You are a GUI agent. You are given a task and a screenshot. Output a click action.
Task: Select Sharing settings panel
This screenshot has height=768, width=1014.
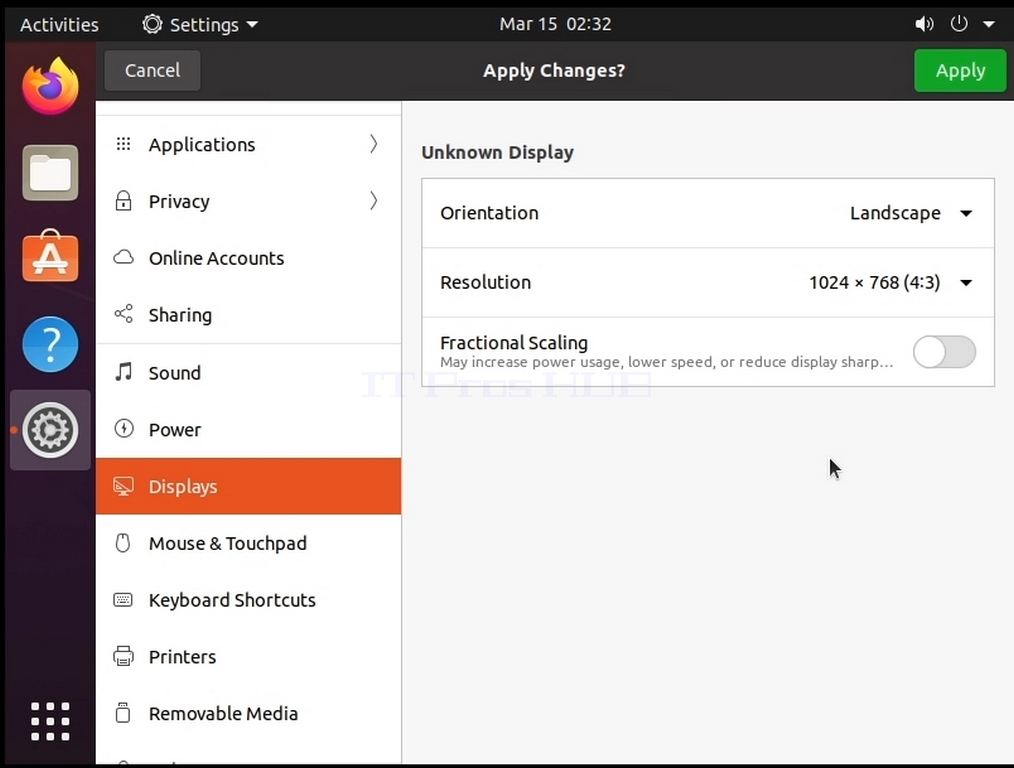pyautogui.click(x=248, y=315)
